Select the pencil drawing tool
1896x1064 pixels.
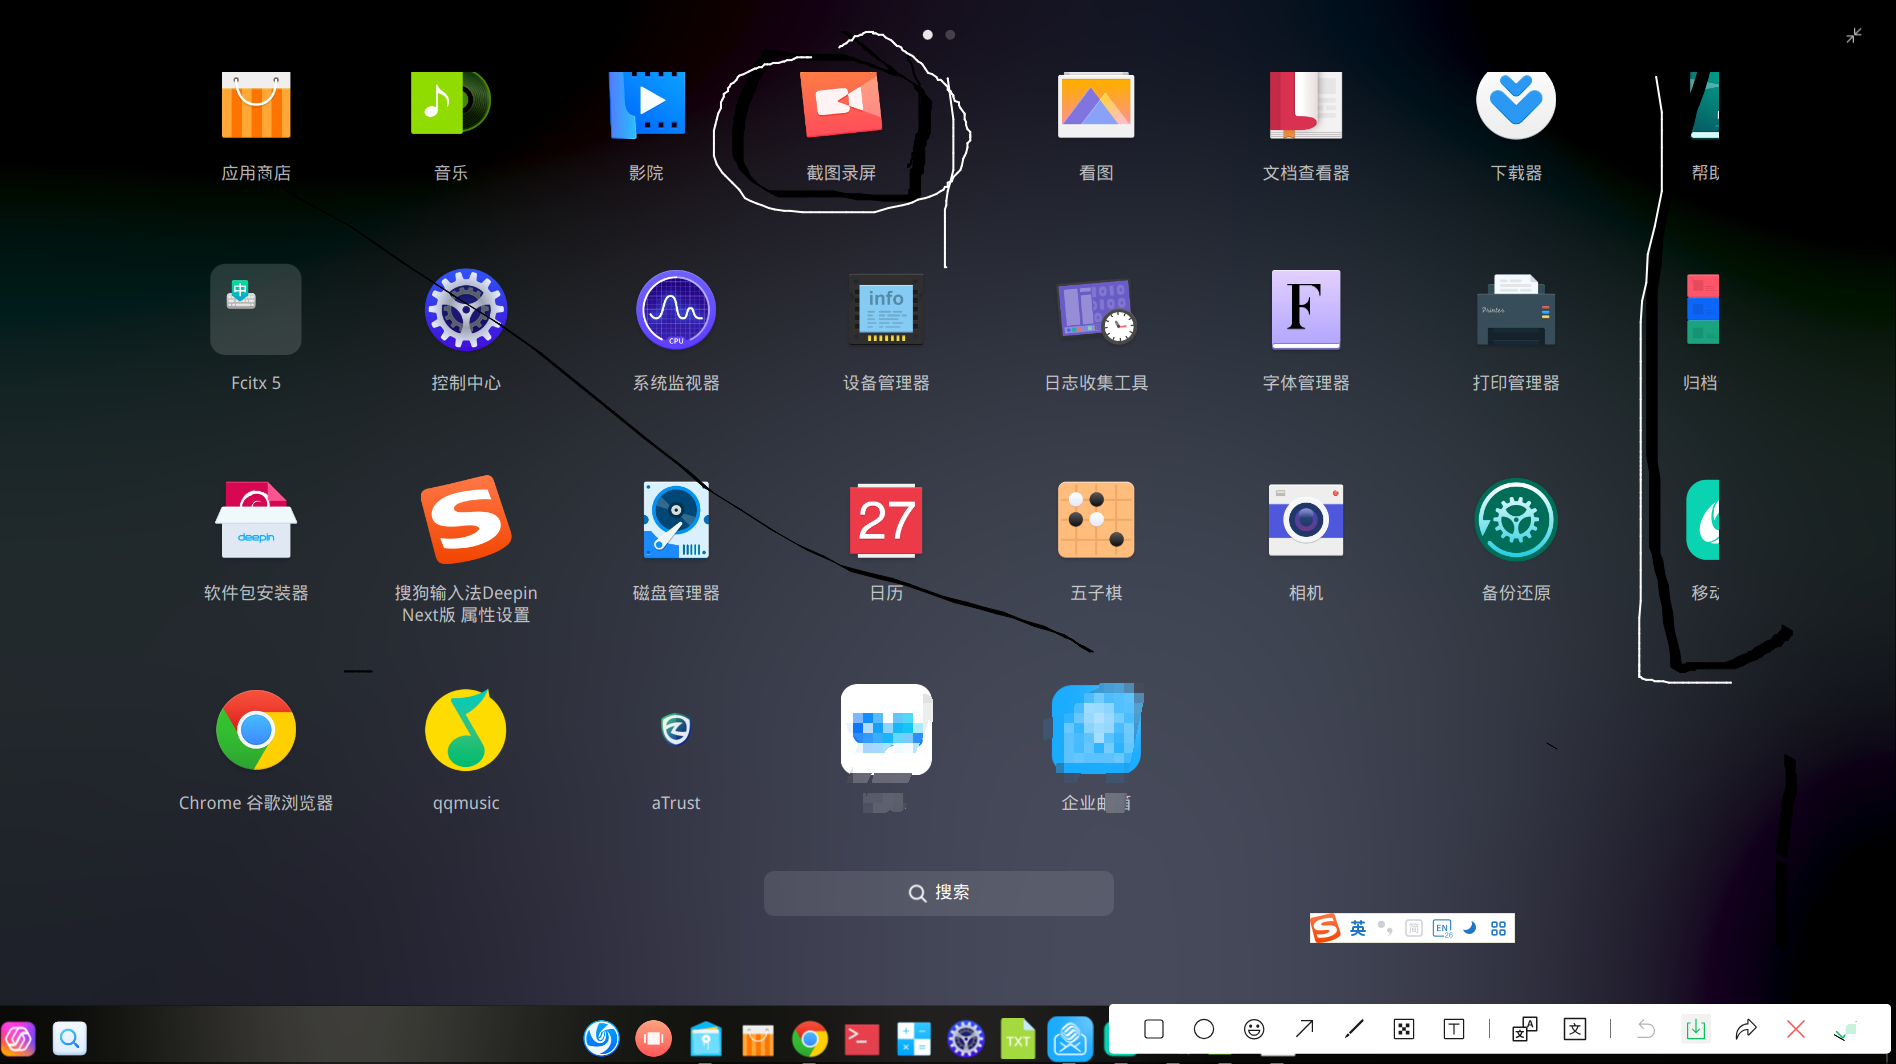pyautogui.click(x=1354, y=1029)
